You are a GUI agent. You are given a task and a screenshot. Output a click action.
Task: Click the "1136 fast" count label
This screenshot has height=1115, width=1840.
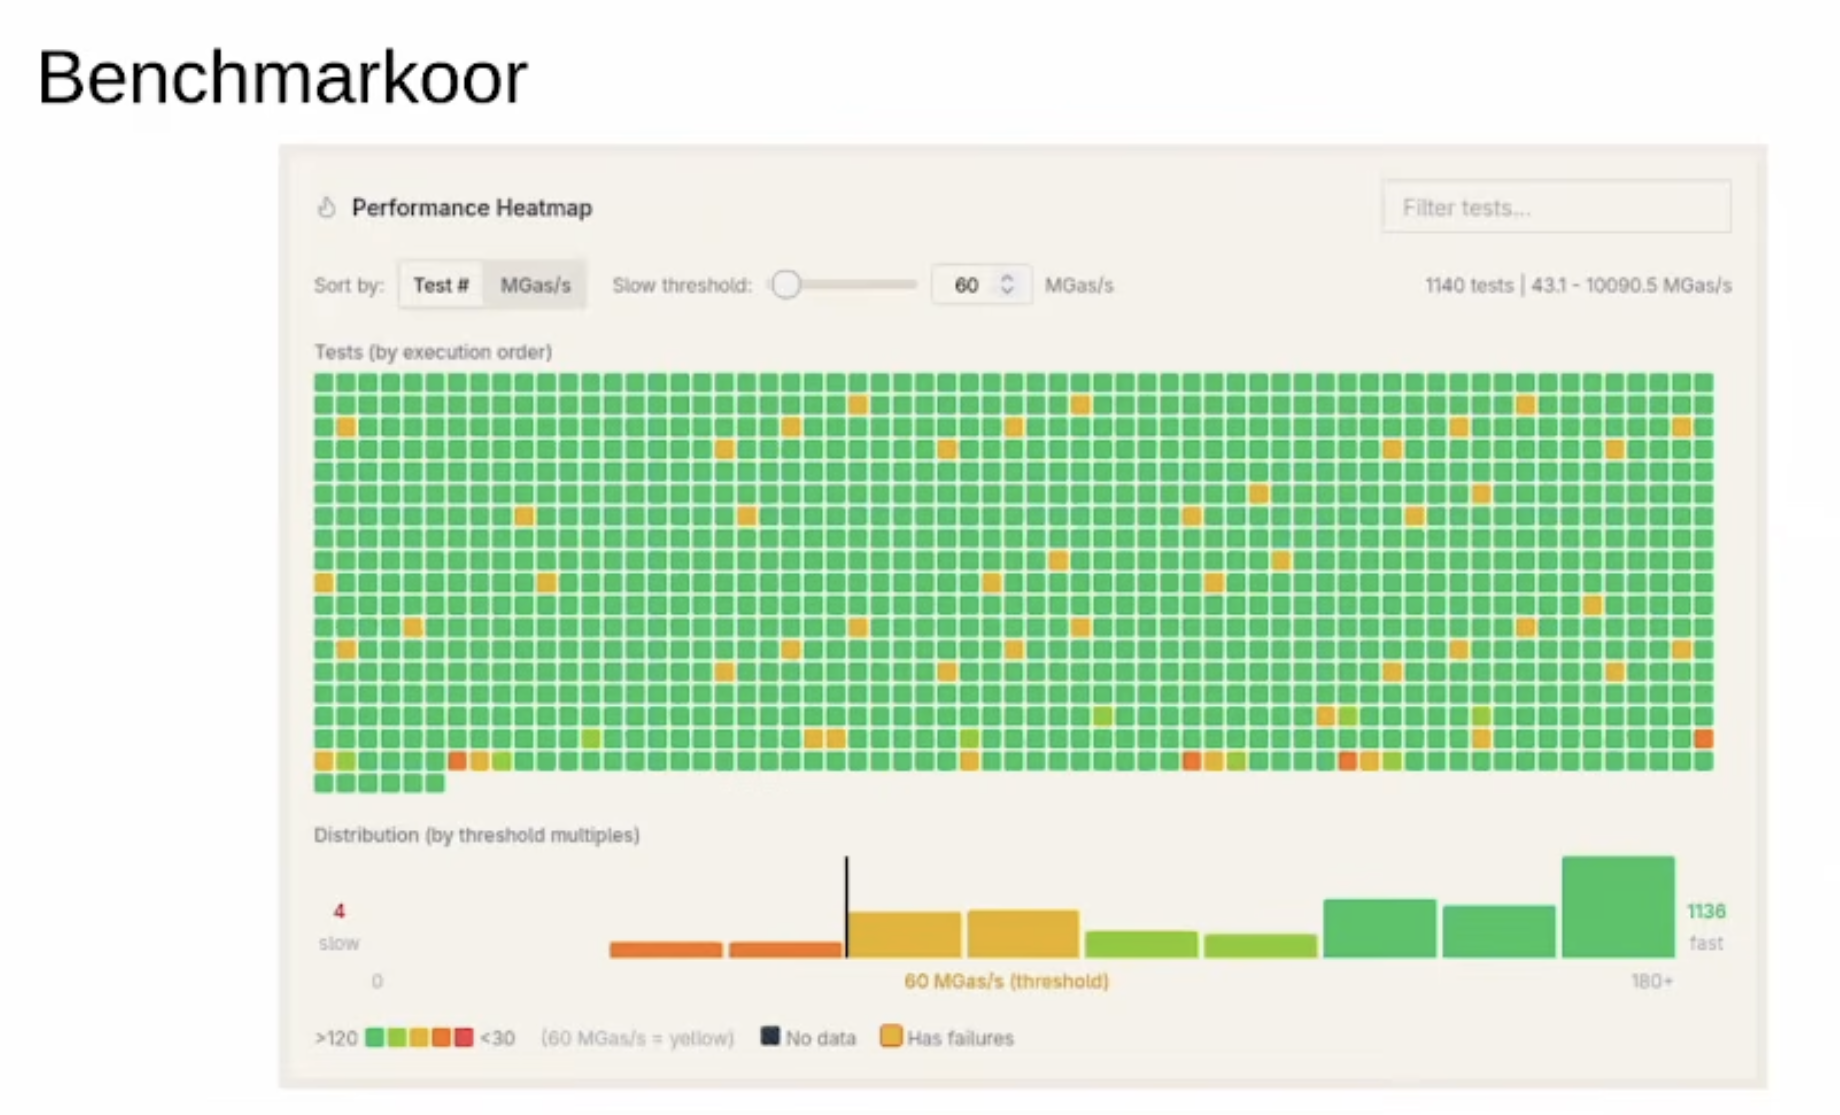(1707, 925)
